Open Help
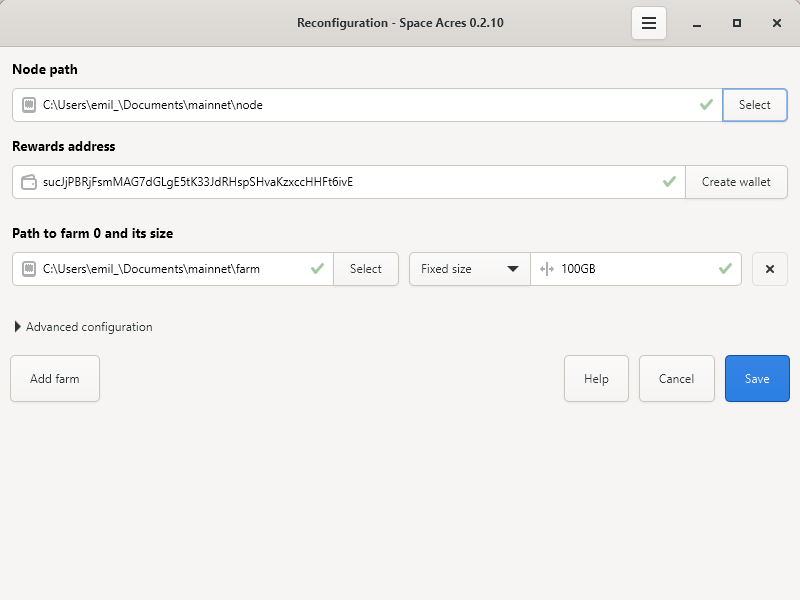The height and width of the screenshot is (600, 800). point(596,378)
